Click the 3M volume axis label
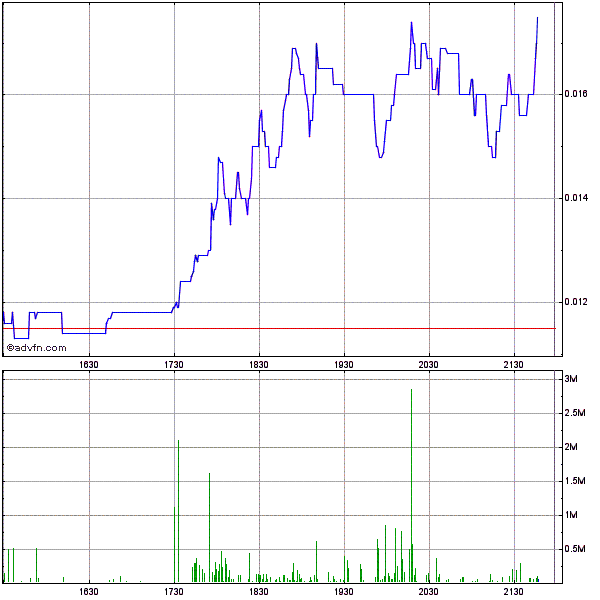Image resolution: width=600 pixels, height=600 pixels. click(571, 379)
